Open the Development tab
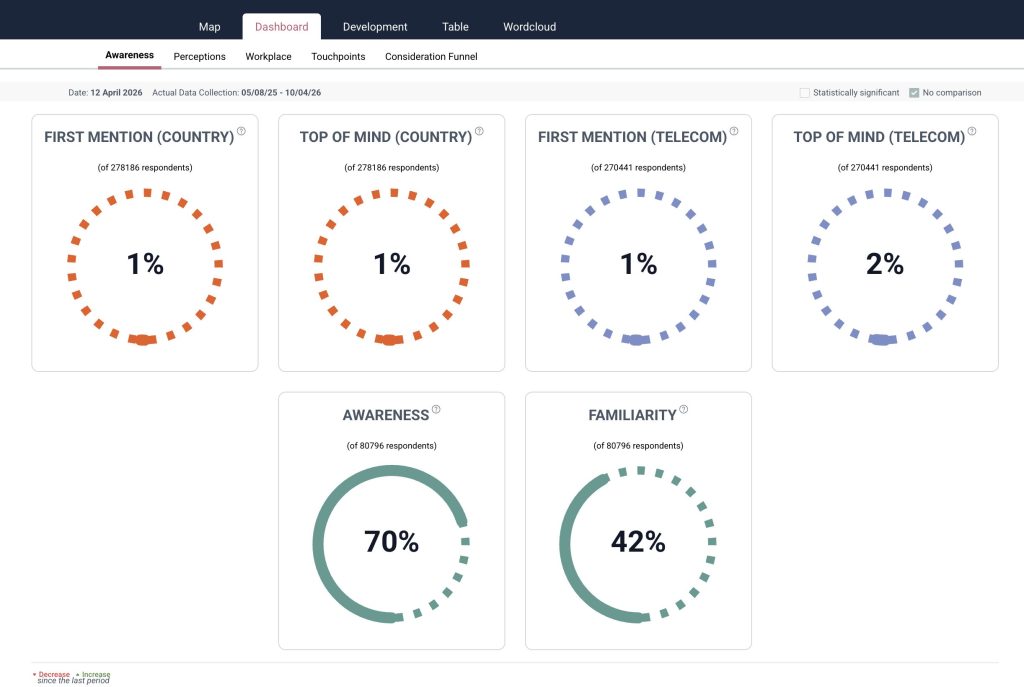This screenshot has height=687, width=1024. coord(375,27)
